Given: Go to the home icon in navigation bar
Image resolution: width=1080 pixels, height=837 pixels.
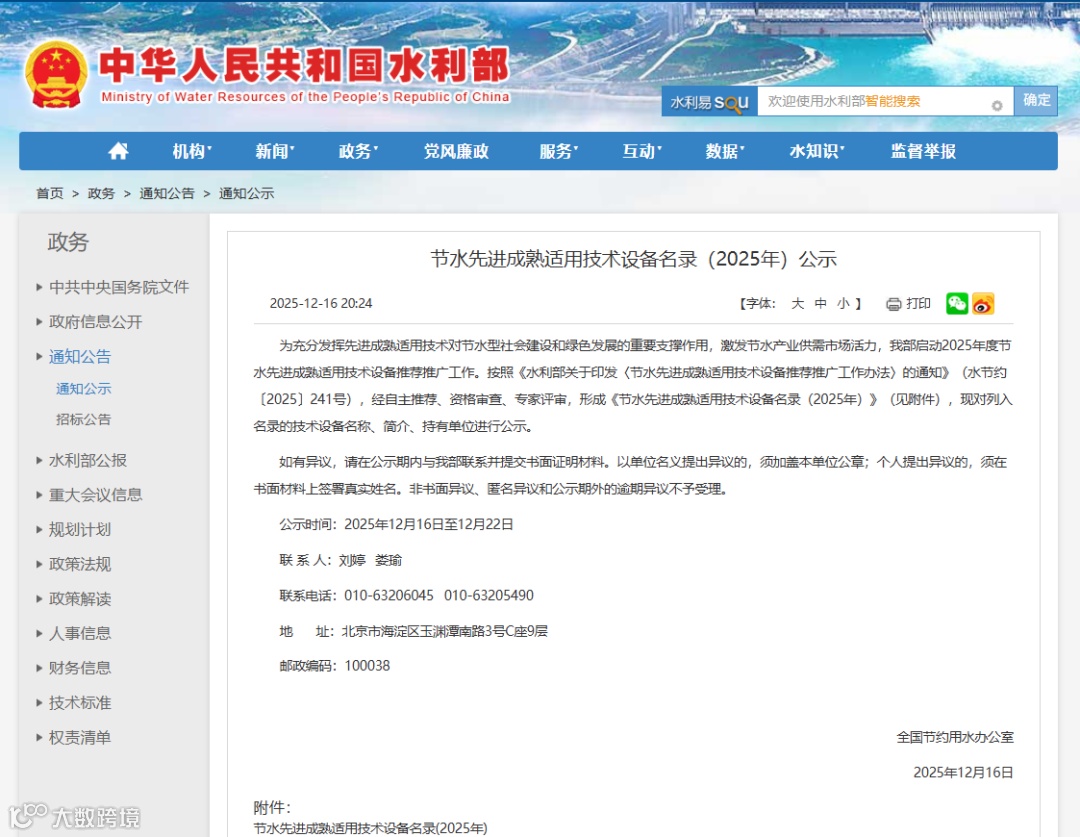Looking at the screenshot, I should click(118, 151).
